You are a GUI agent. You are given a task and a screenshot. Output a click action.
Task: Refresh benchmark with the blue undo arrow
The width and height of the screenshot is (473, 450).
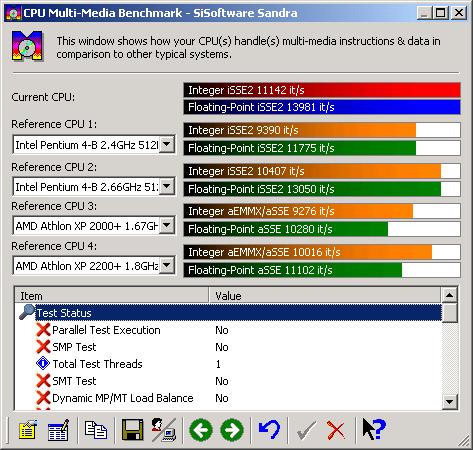(x=269, y=430)
